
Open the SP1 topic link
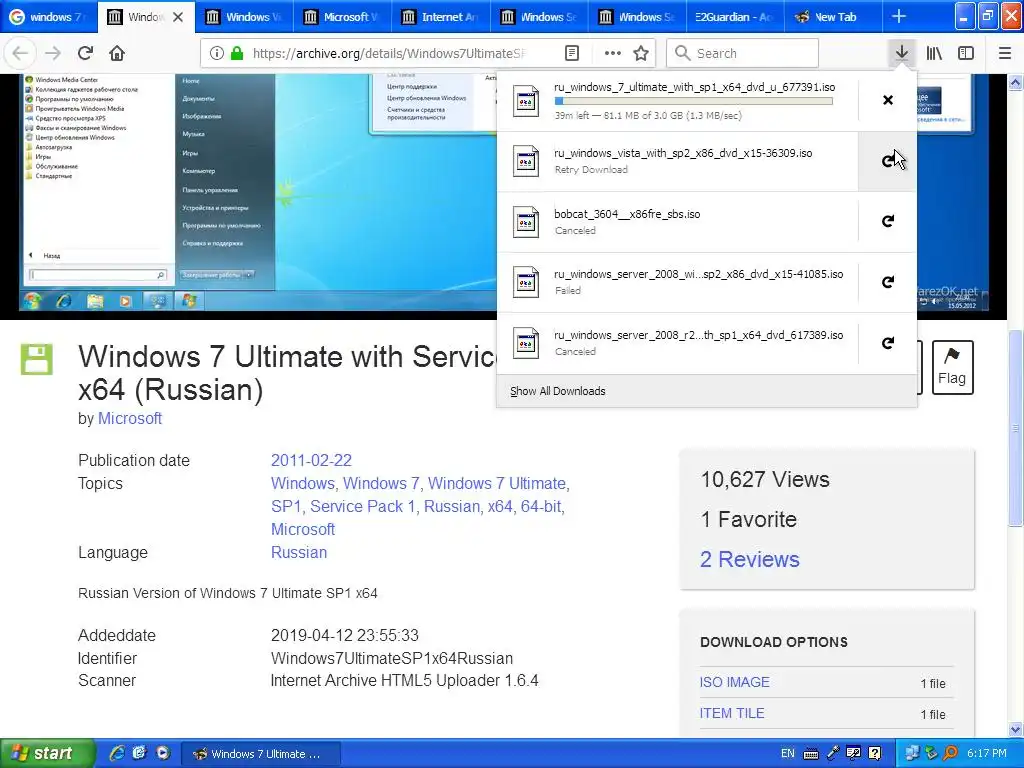click(x=286, y=506)
